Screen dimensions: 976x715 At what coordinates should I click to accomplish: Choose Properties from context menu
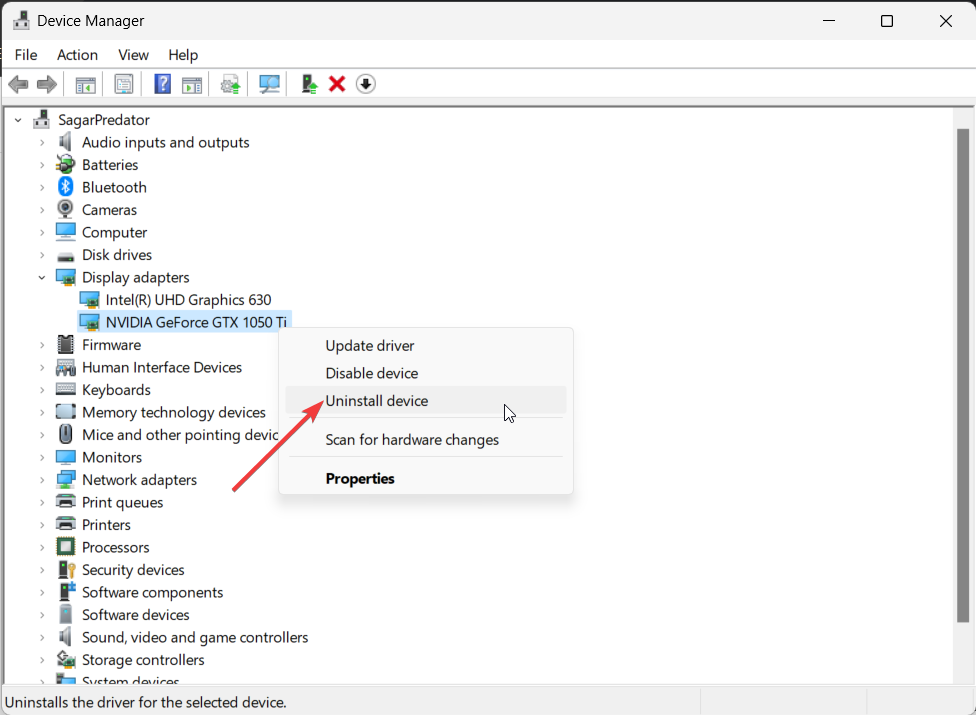pyautogui.click(x=426, y=478)
